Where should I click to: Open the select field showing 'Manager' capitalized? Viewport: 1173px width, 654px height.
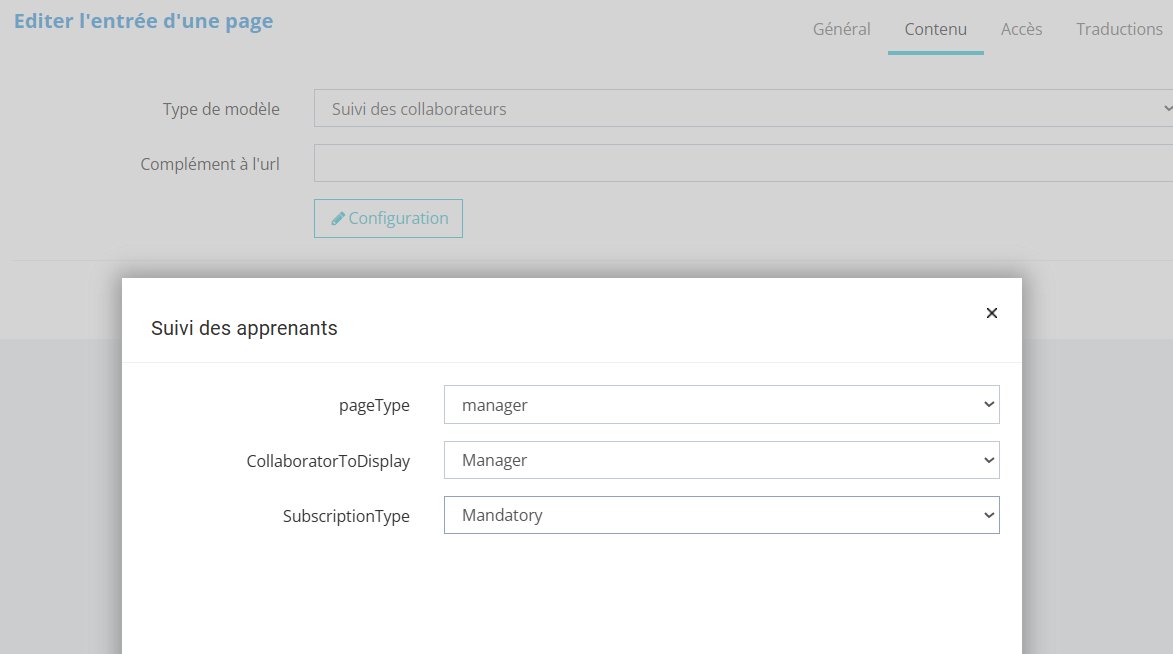(x=720, y=460)
